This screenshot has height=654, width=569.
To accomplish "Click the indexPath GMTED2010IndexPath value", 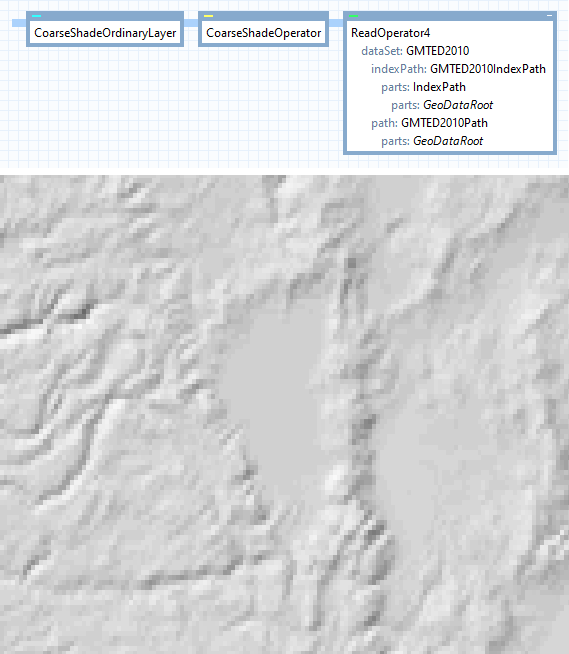I will pos(488,69).
